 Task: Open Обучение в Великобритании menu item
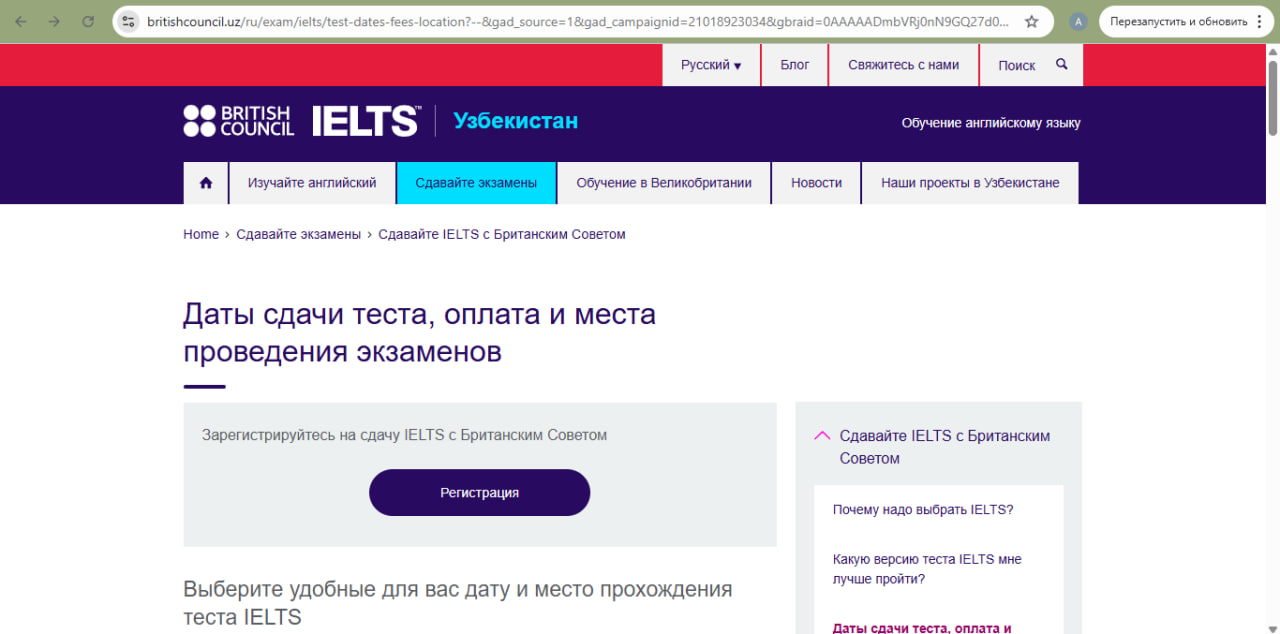(x=664, y=183)
